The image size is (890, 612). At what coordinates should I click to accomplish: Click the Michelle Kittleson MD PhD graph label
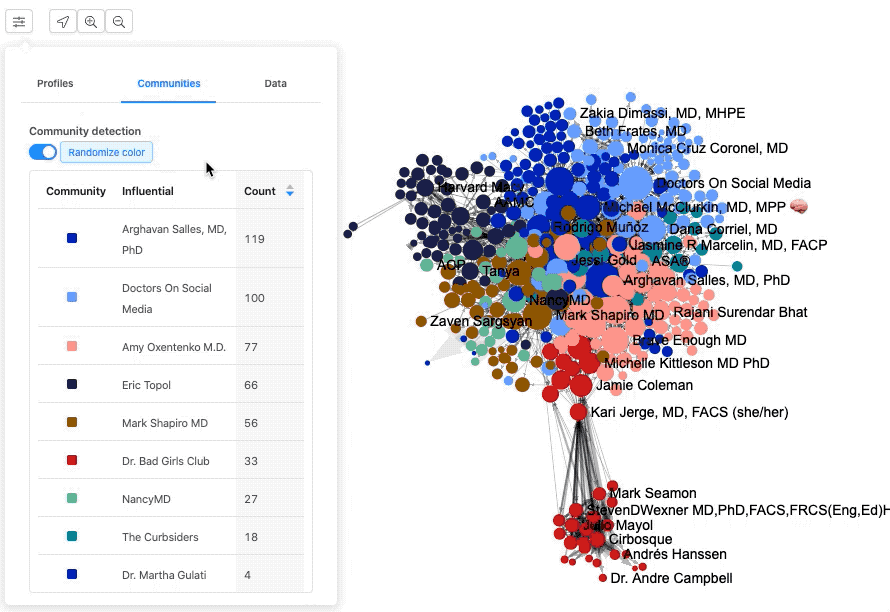coord(686,363)
